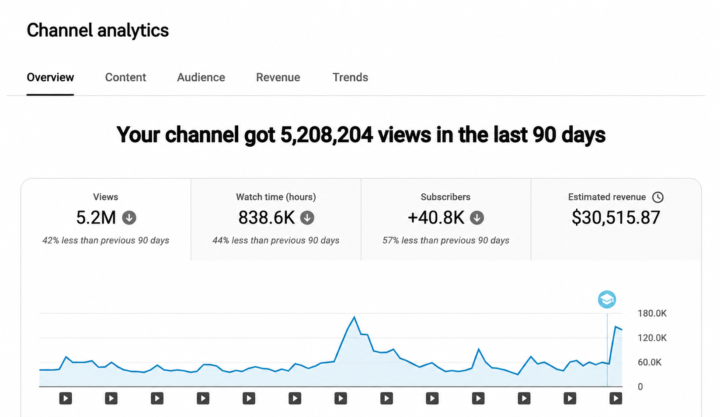Click the 60.0K axis label

coord(649,362)
